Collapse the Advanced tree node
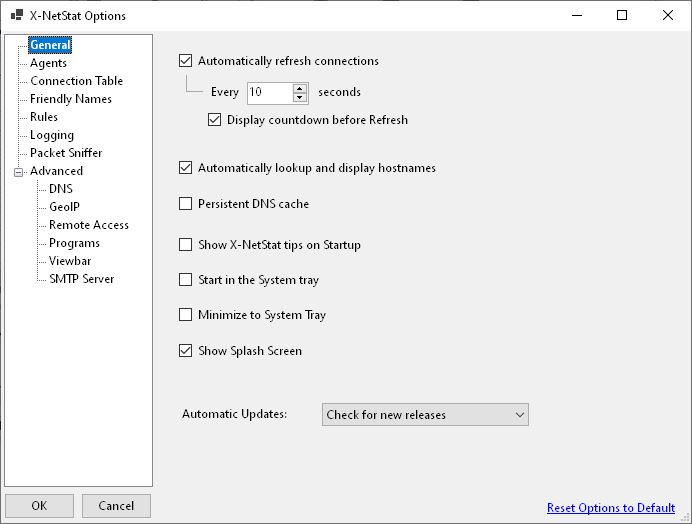This screenshot has height=524, width=692. pyautogui.click(x=18, y=172)
